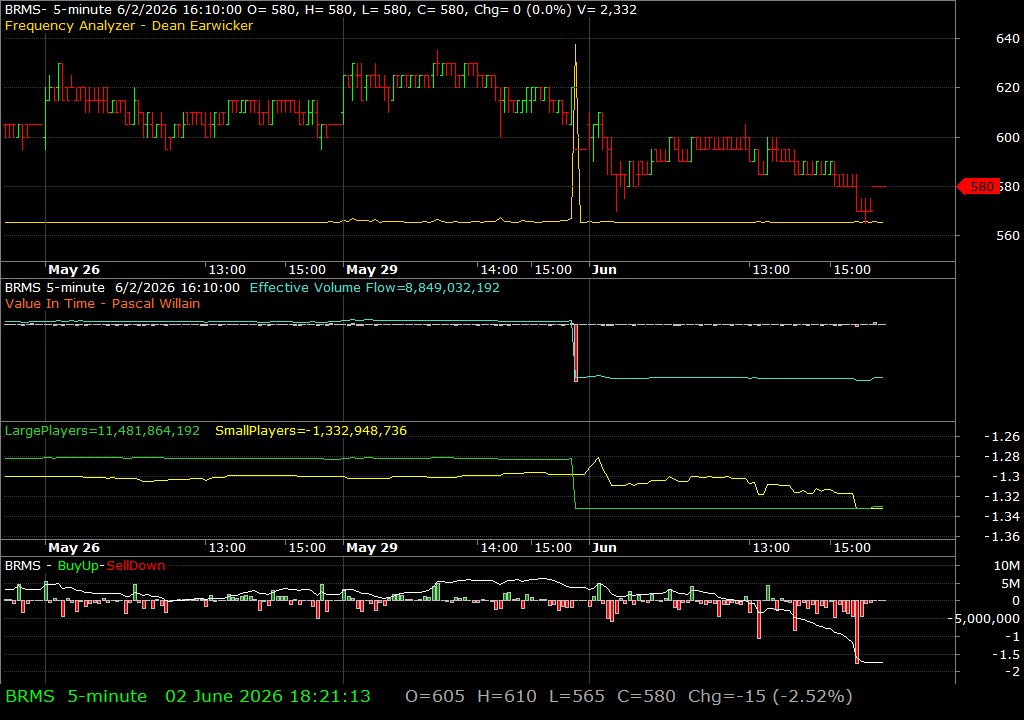
Task: Click the yellow frequency spike in the price chart
Action: pos(576,131)
